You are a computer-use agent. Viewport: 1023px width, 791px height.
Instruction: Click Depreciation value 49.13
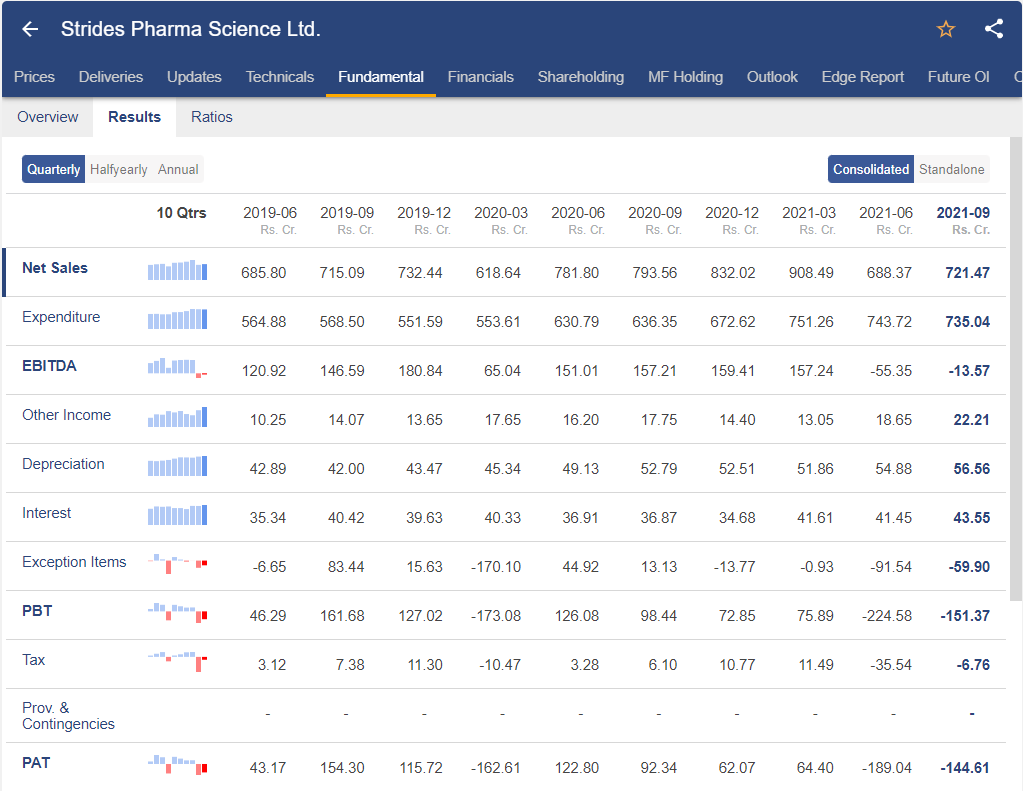tap(581, 469)
